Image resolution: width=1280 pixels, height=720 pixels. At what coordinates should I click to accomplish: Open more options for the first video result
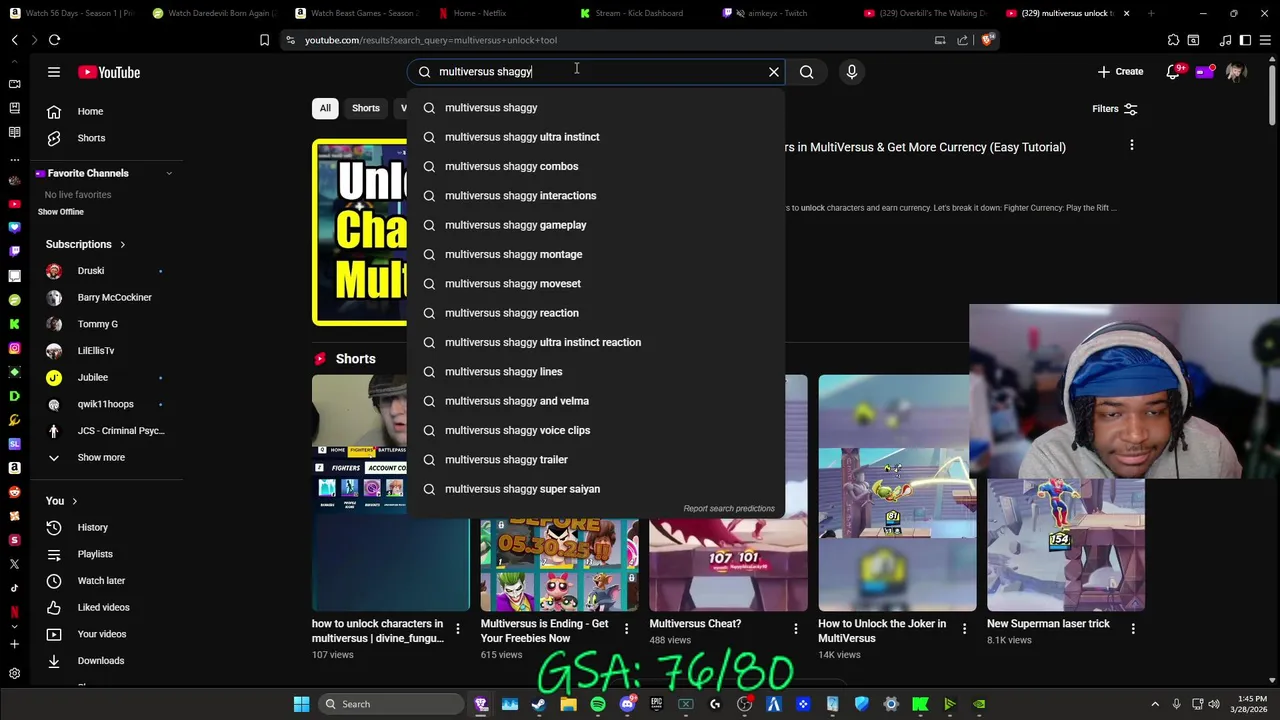(1132, 146)
